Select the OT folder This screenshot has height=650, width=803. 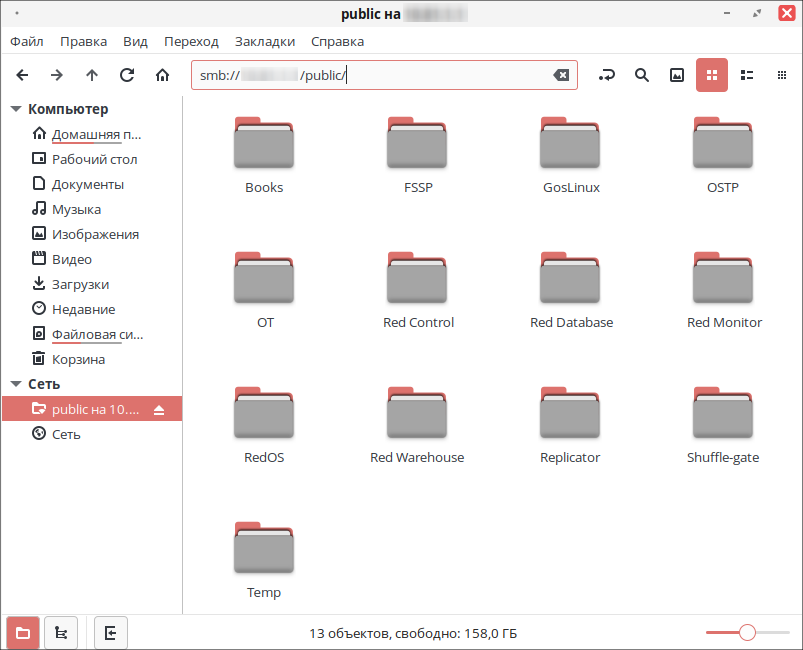pos(264,291)
